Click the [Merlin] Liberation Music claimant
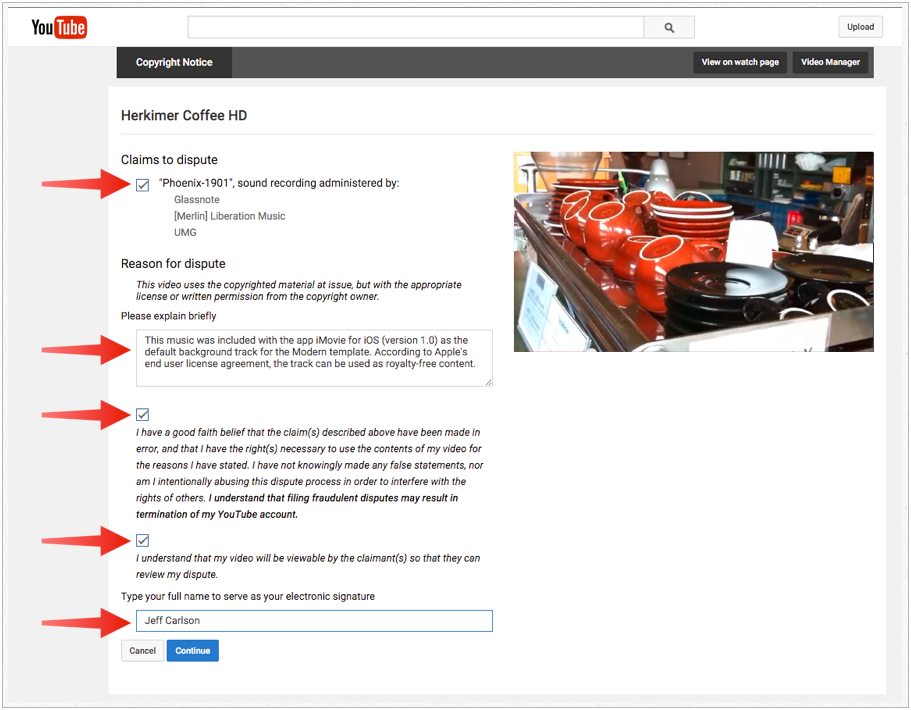Viewport: 911px width, 710px height. point(229,216)
